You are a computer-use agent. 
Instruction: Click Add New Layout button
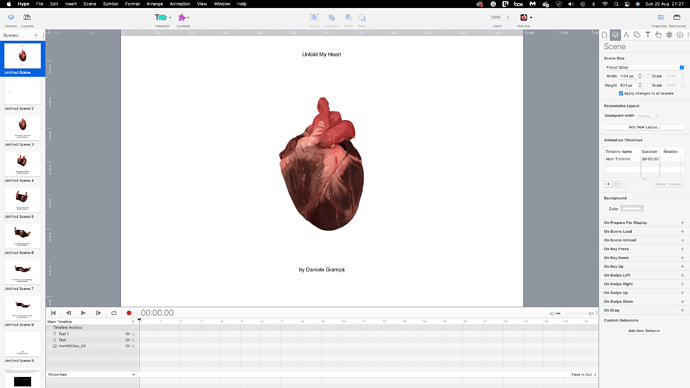pyautogui.click(x=644, y=127)
